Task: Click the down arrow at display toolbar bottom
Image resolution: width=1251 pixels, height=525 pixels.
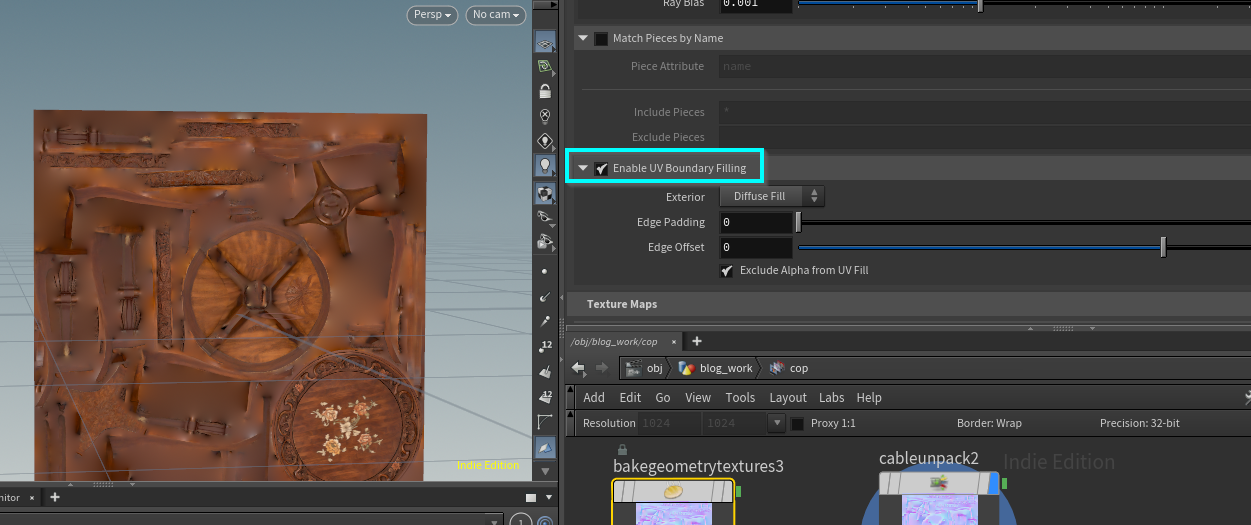Action: [545, 470]
